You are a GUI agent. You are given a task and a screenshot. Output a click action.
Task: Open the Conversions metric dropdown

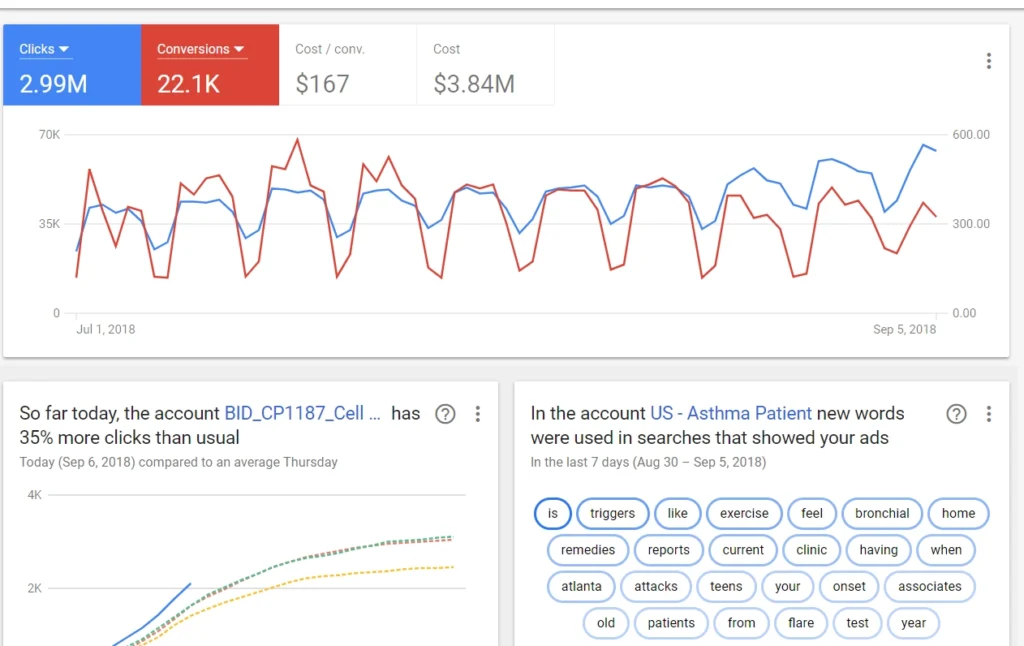click(x=200, y=49)
